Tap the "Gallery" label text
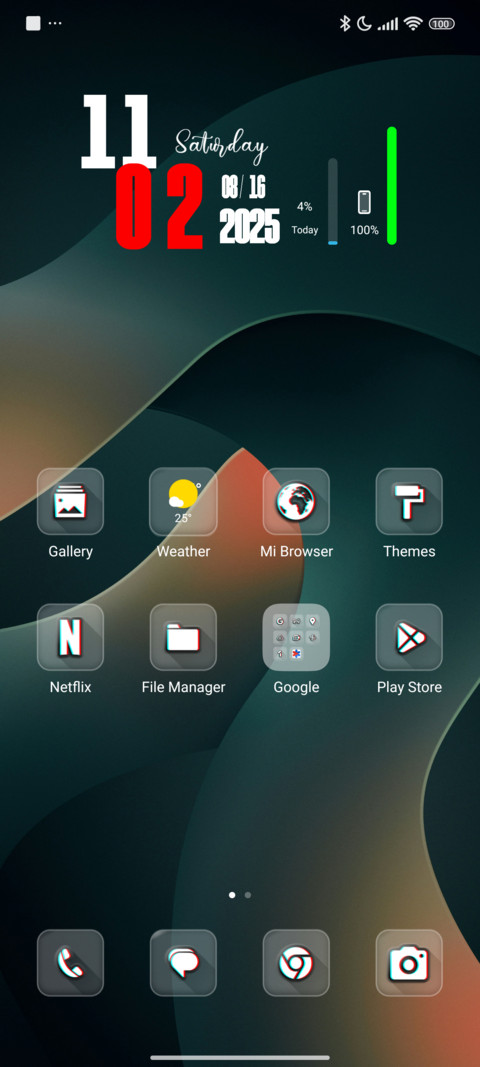480x1067 pixels. [x=70, y=551]
